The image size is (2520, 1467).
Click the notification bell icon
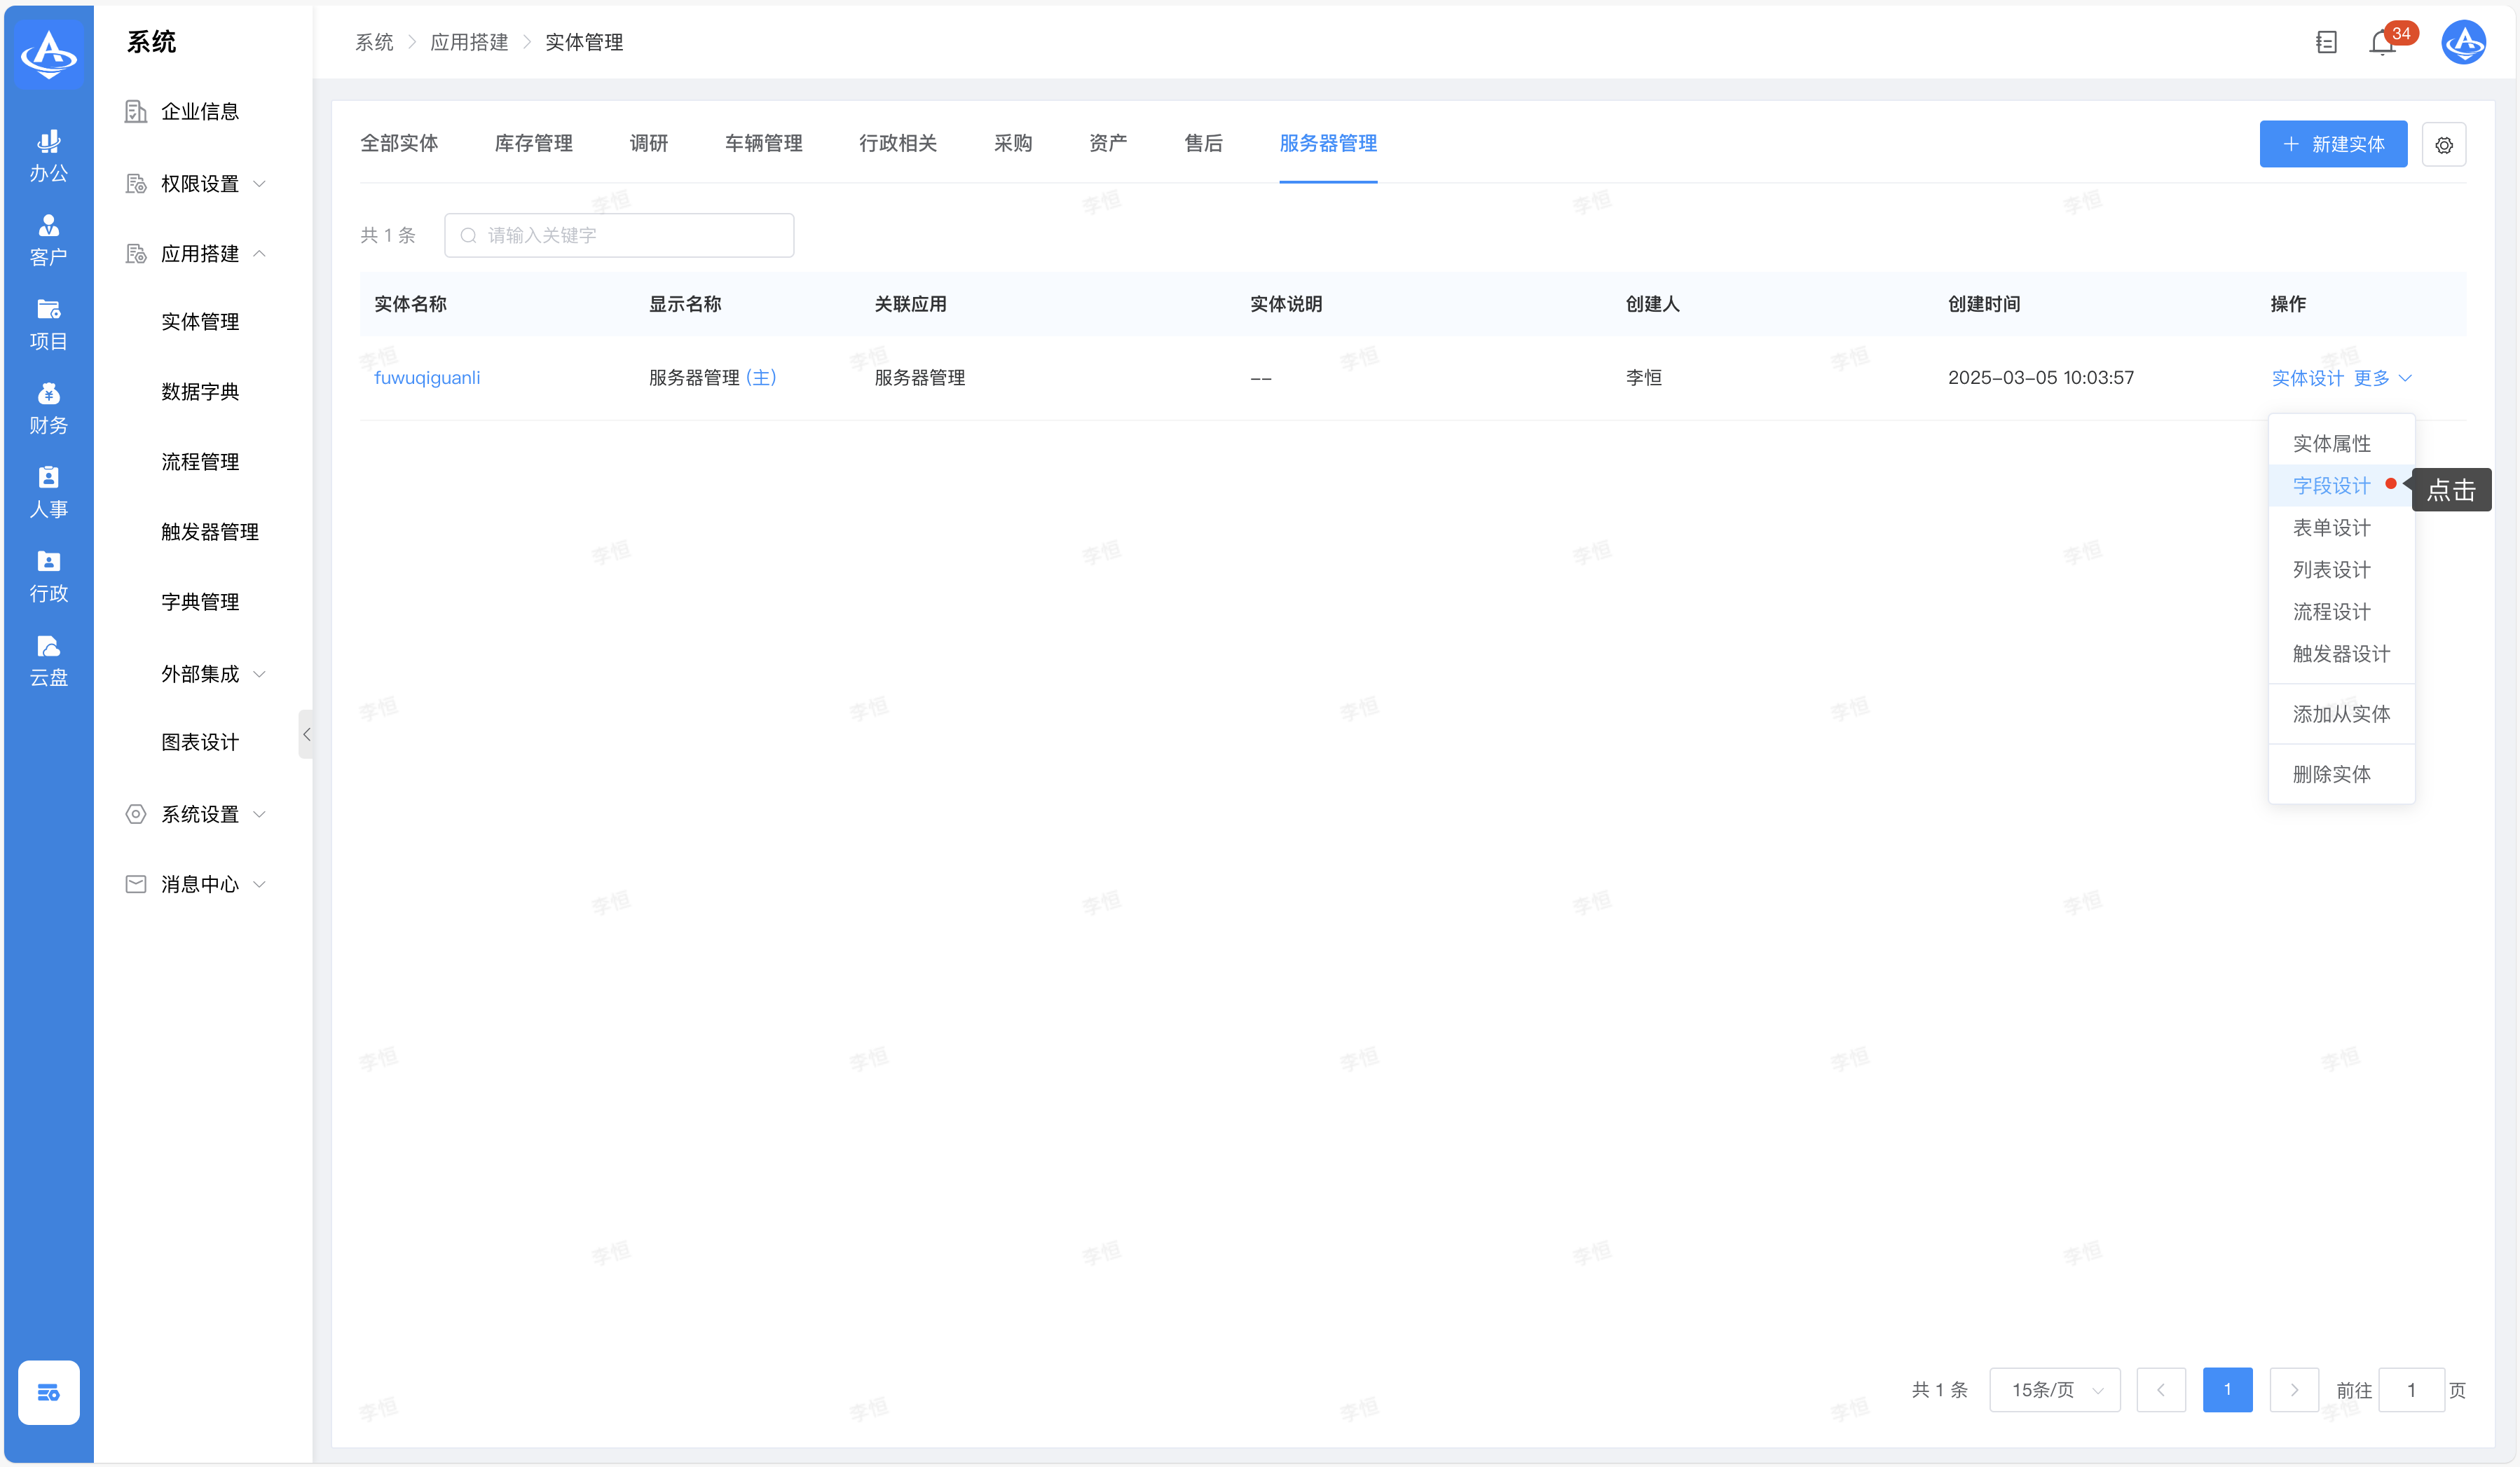pyautogui.click(x=2381, y=43)
